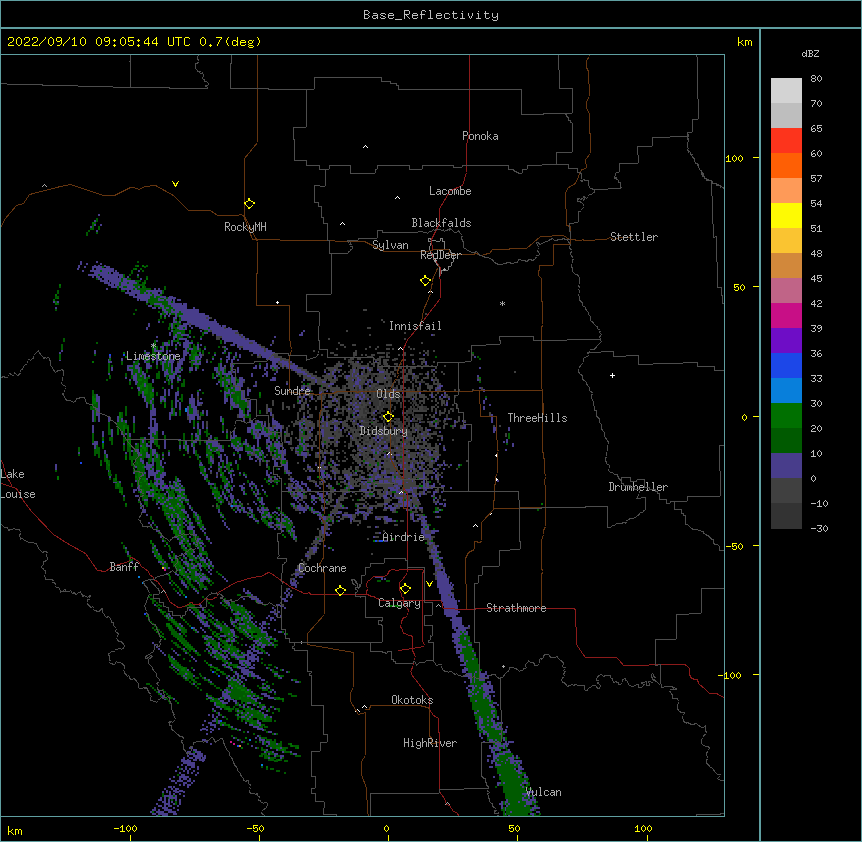
Task: Click the Olds town label
Action: pos(388,394)
